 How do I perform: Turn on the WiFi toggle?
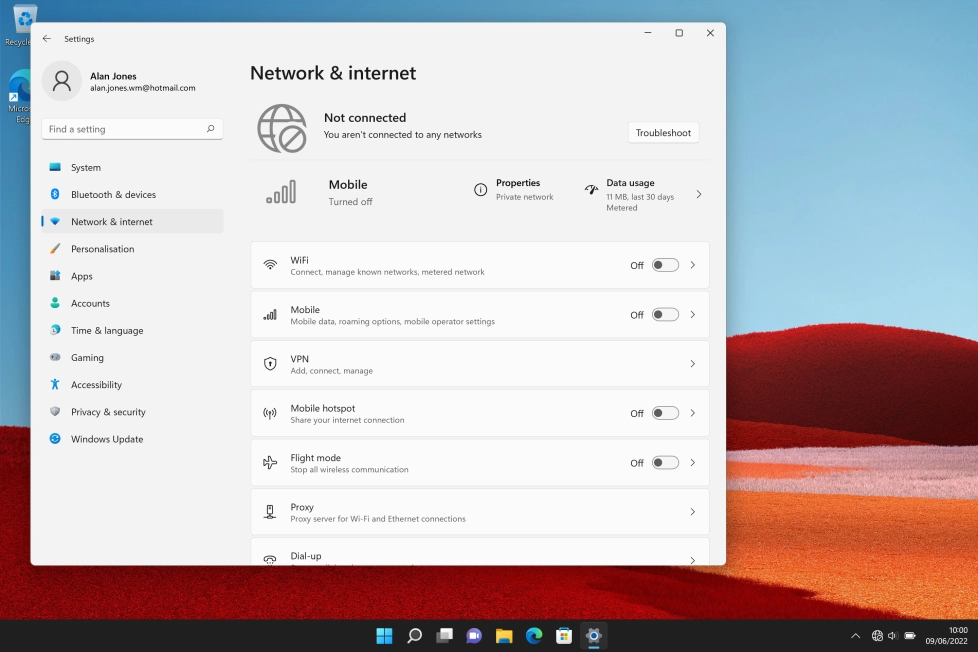(x=665, y=265)
